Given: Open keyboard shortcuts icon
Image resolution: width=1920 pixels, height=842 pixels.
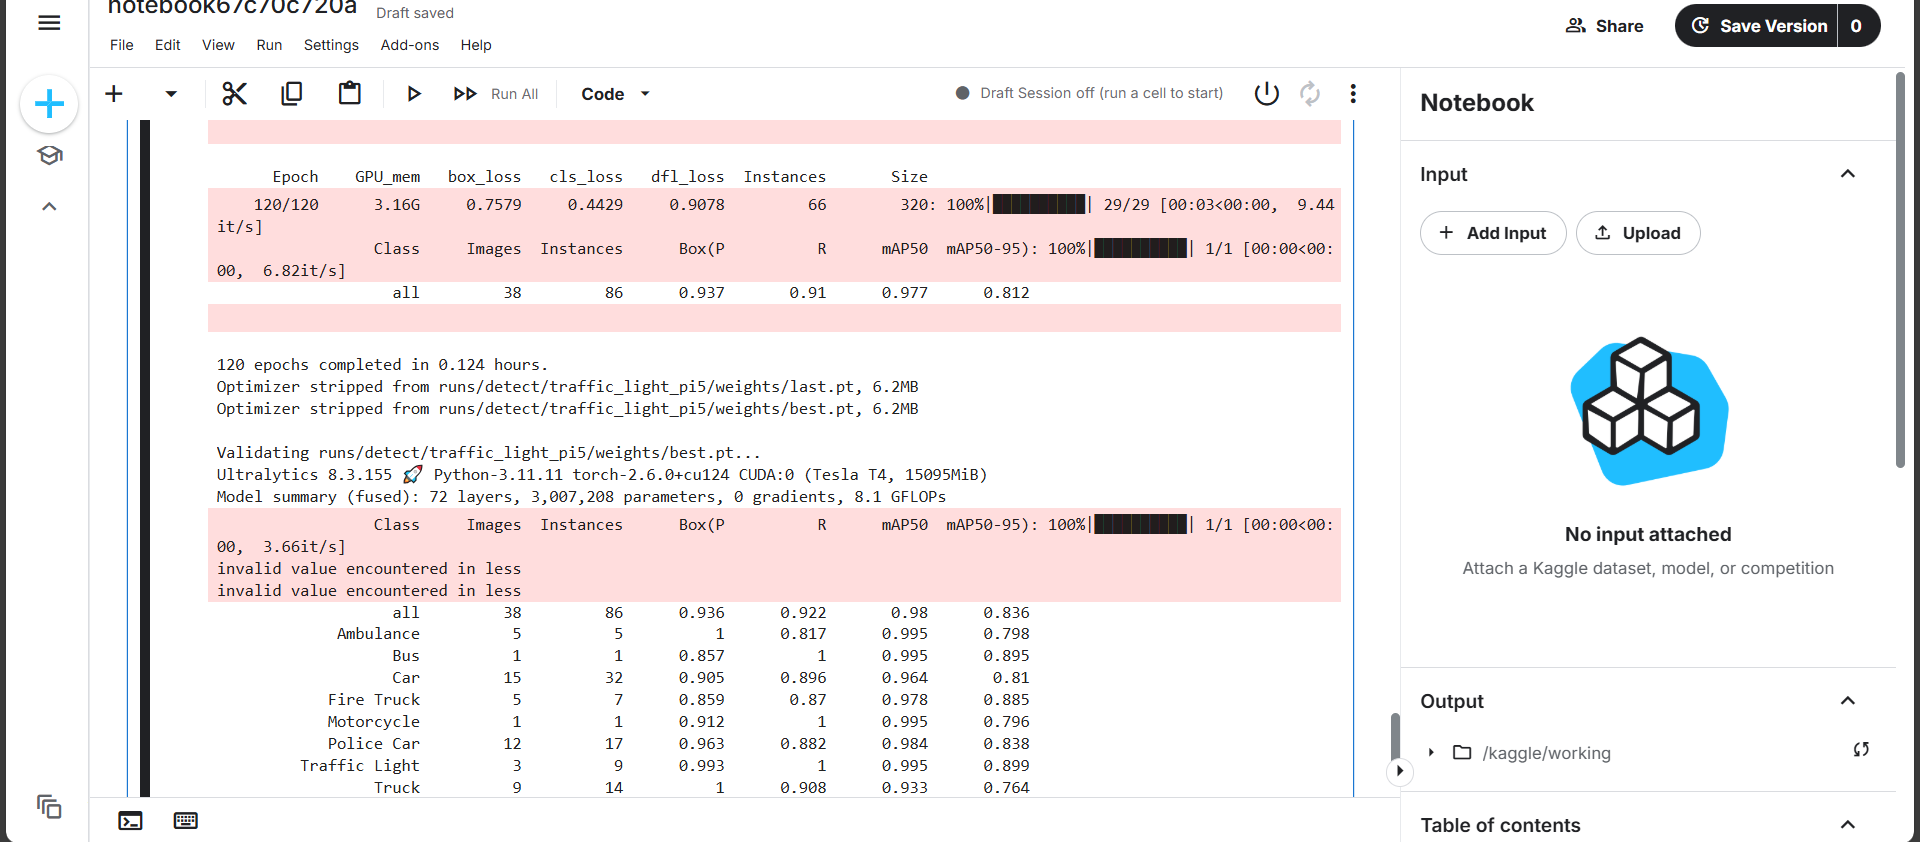Looking at the screenshot, I should point(185,821).
